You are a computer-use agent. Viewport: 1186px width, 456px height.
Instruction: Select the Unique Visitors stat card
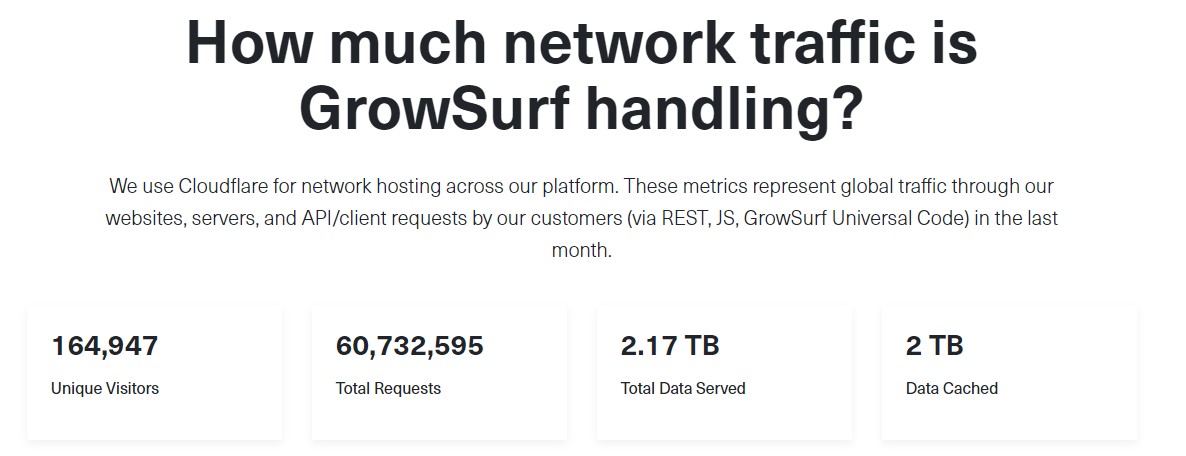tap(154, 372)
